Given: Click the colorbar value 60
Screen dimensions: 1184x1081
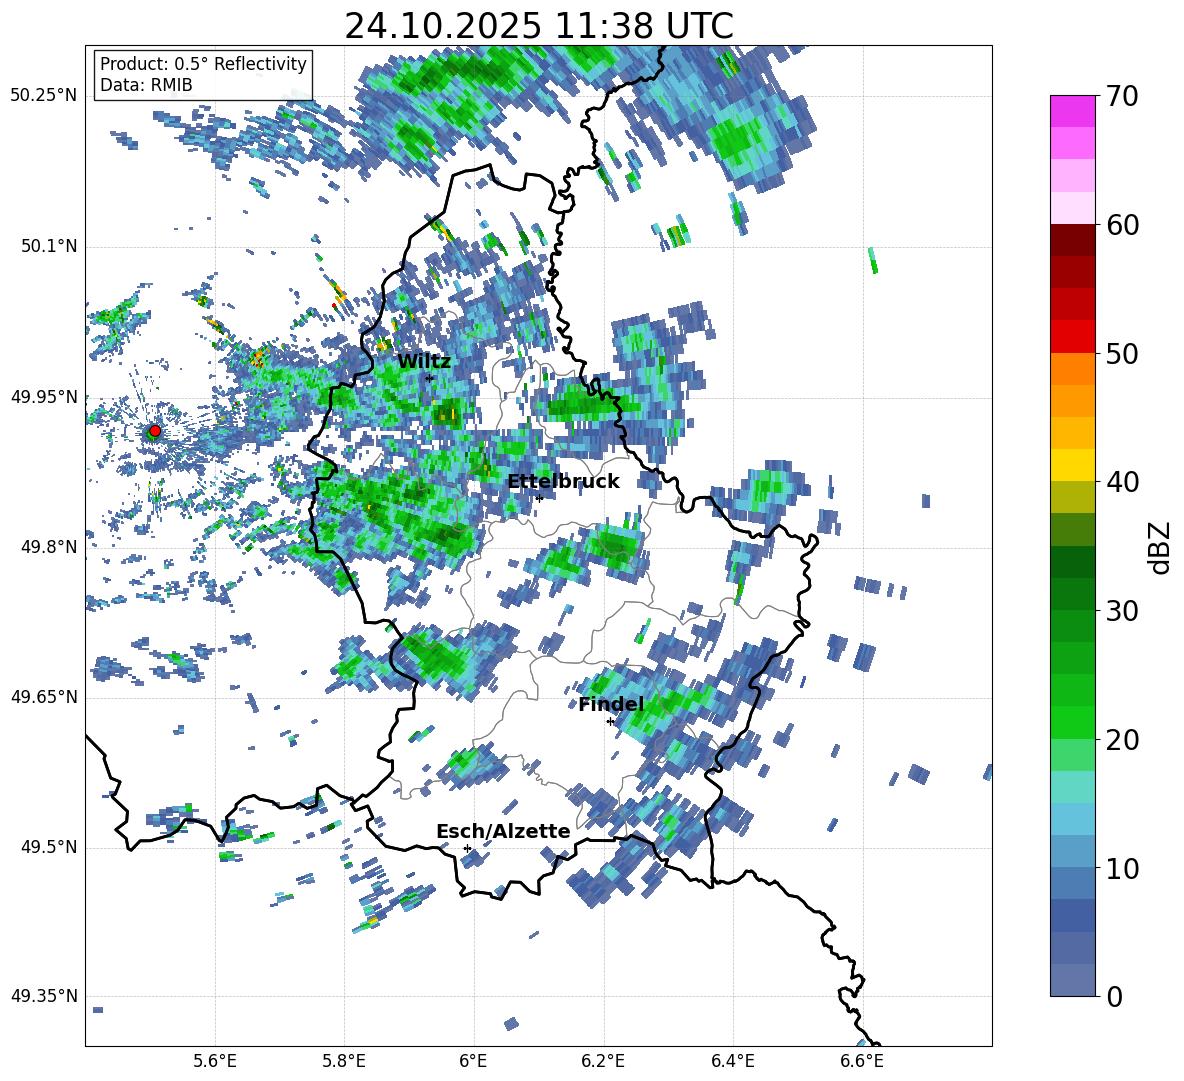Looking at the screenshot, I should click(1122, 225).
